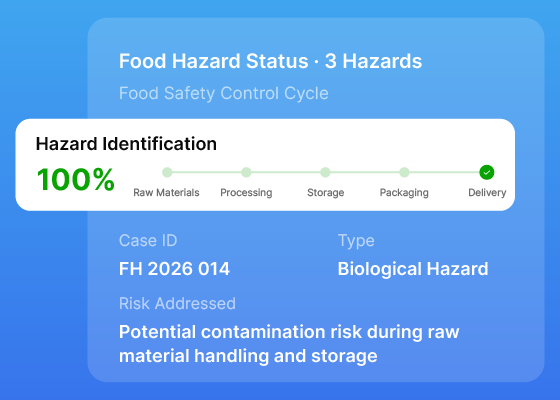560x400 pixels.
Task: Click the Biological Hazard type value
Action: 413,269
